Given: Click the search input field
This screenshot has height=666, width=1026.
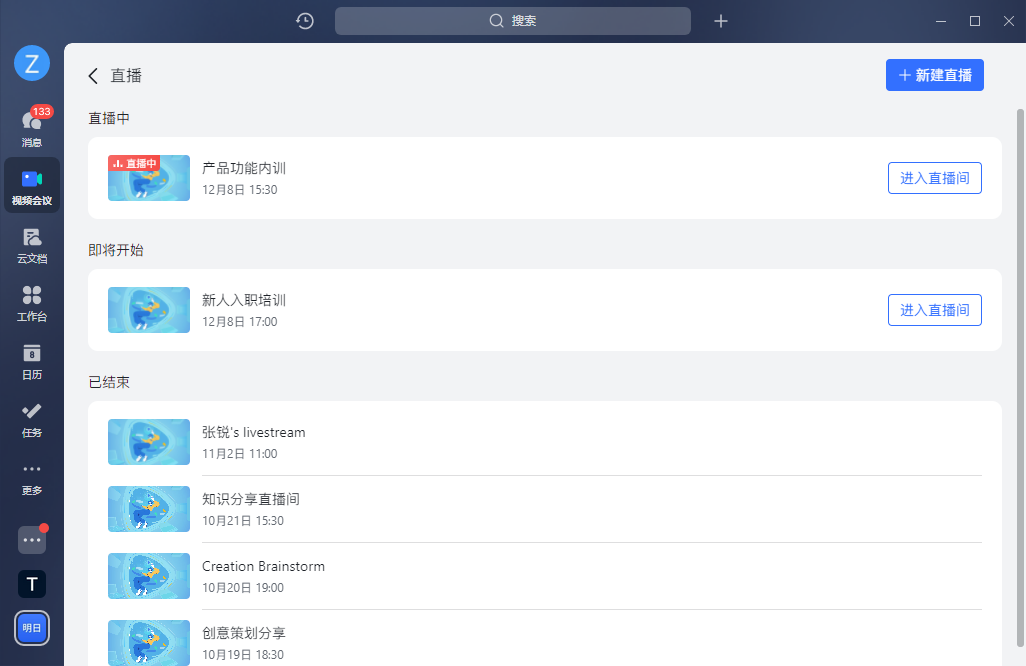Looking at the screenshot, I should pyautogui.click(x=512, y=21).
